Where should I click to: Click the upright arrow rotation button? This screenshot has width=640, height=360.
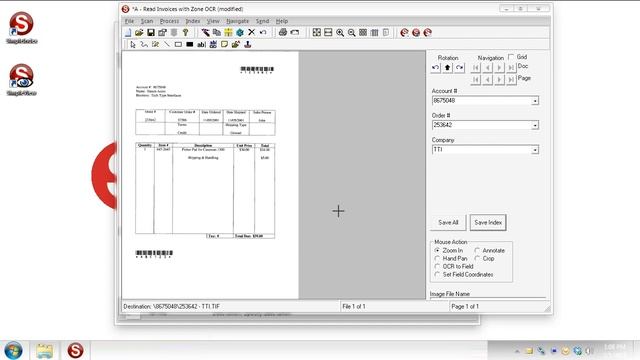click(447, 68)
